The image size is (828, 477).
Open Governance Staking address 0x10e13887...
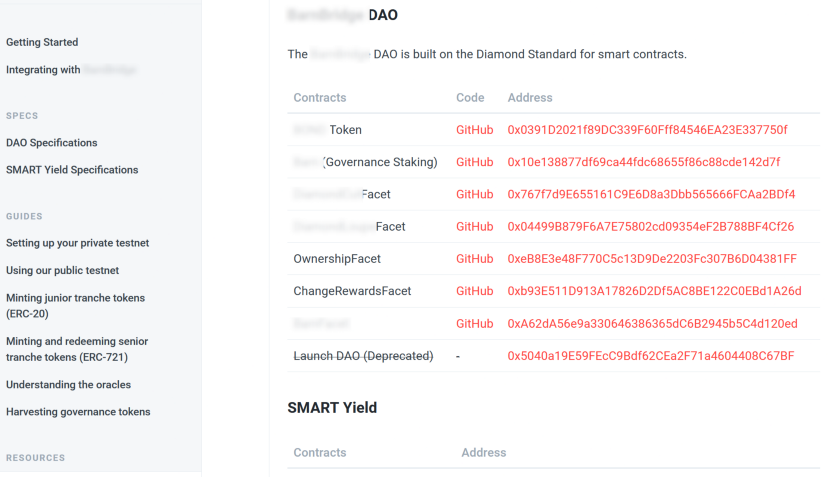644,162
